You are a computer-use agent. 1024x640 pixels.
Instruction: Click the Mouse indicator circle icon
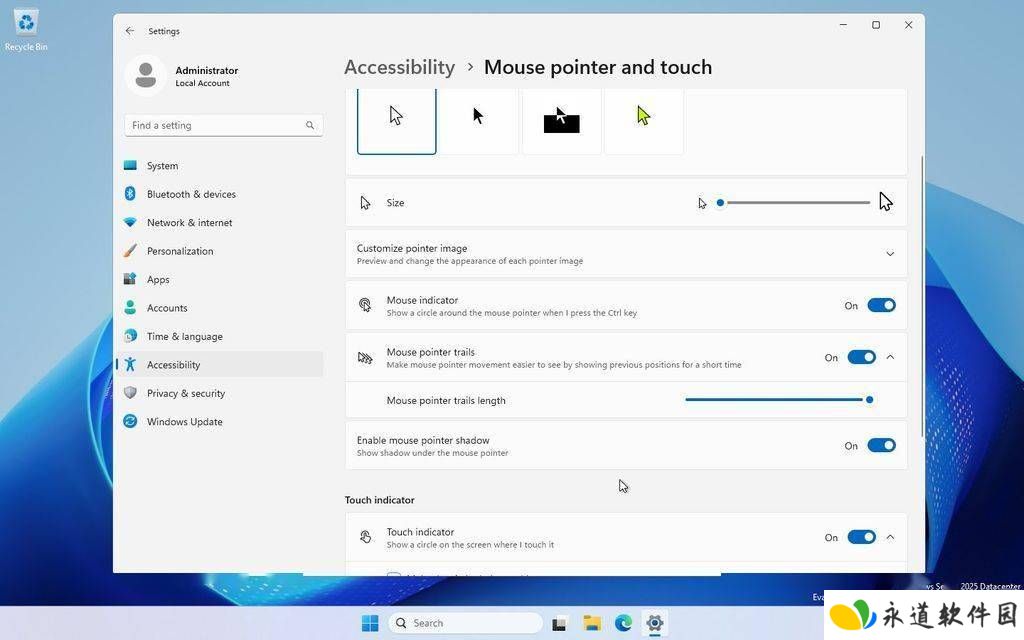tap(365, 305)
